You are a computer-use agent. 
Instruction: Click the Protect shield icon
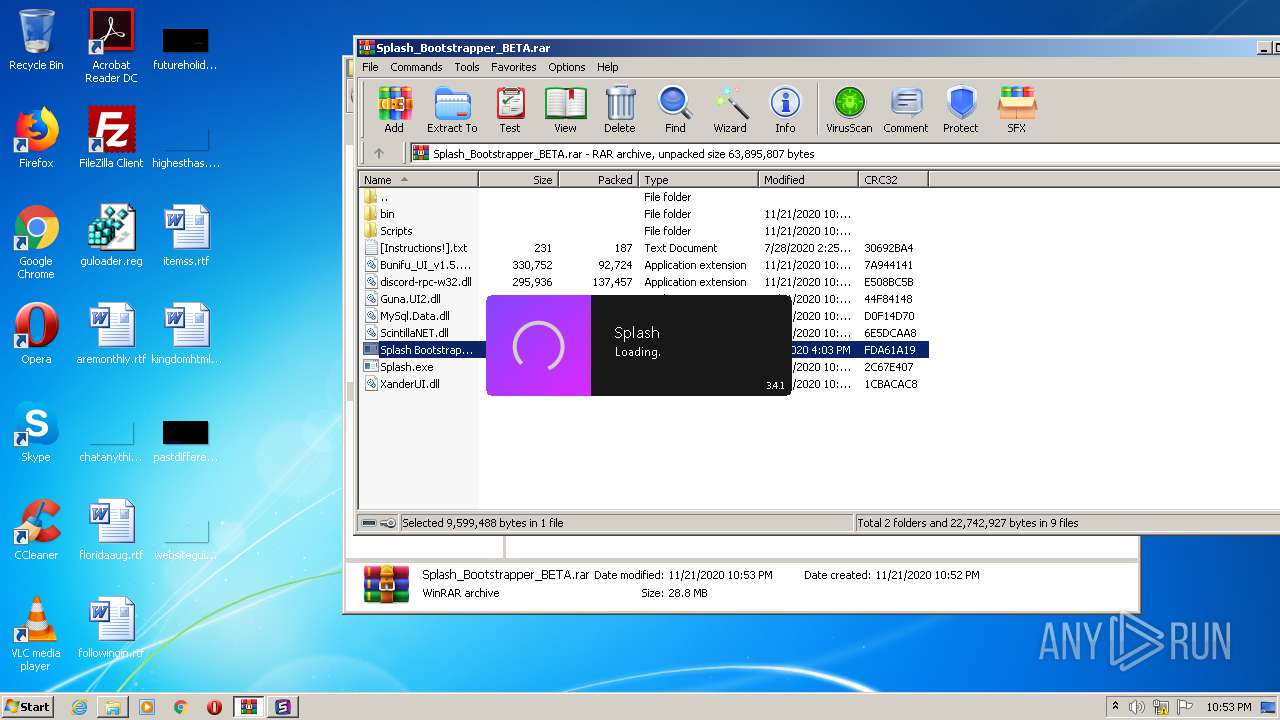pos(961,109)
